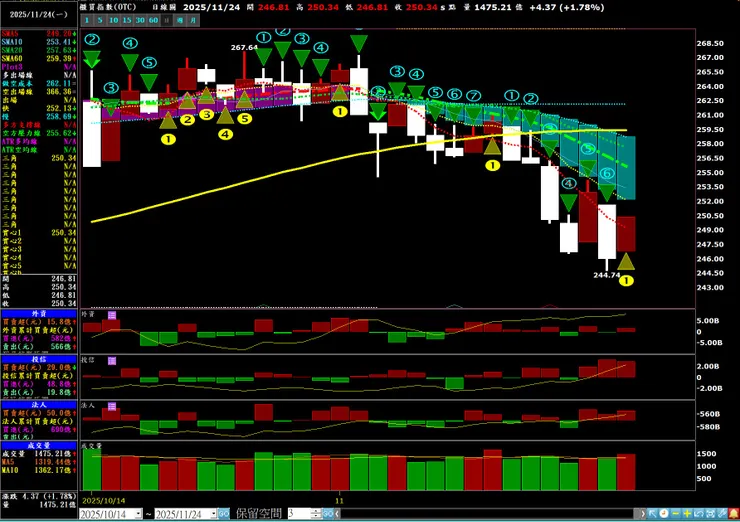Click the MA5 1319.44億 volume row
This screenshot has width=740, height=522.
(x=39, y=462)
